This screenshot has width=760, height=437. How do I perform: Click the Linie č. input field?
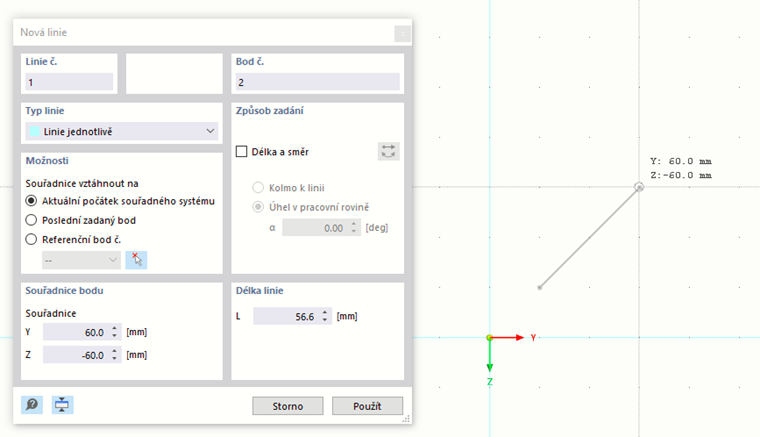pyautogui.click(x=69, y=83)
